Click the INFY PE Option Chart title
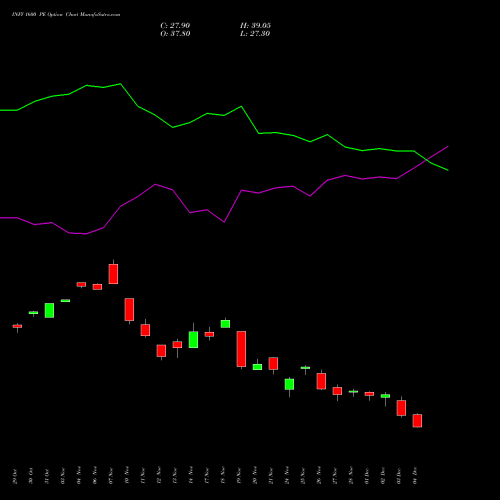Screen dimensions: 500x500 tap(66, 15)
